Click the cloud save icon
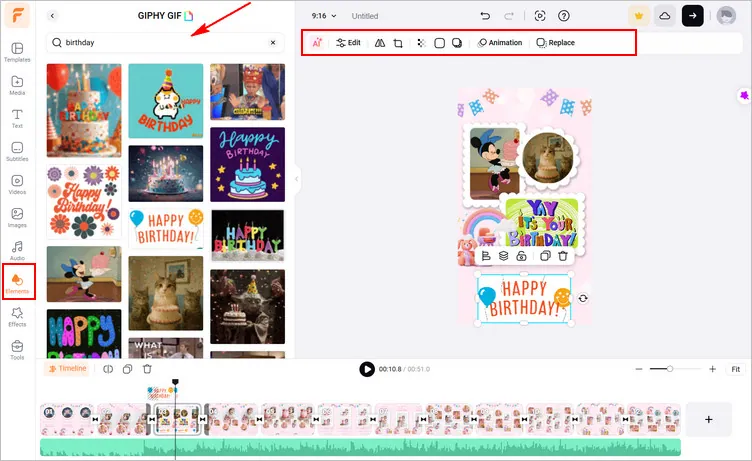Screen dimensions: 752x461 (665, 16)
